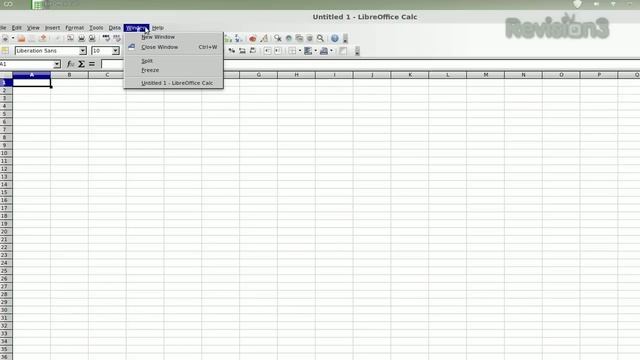Screen dimensions: 640x360
Task: Apply Percent number format icon
Action: coord(231,51)
